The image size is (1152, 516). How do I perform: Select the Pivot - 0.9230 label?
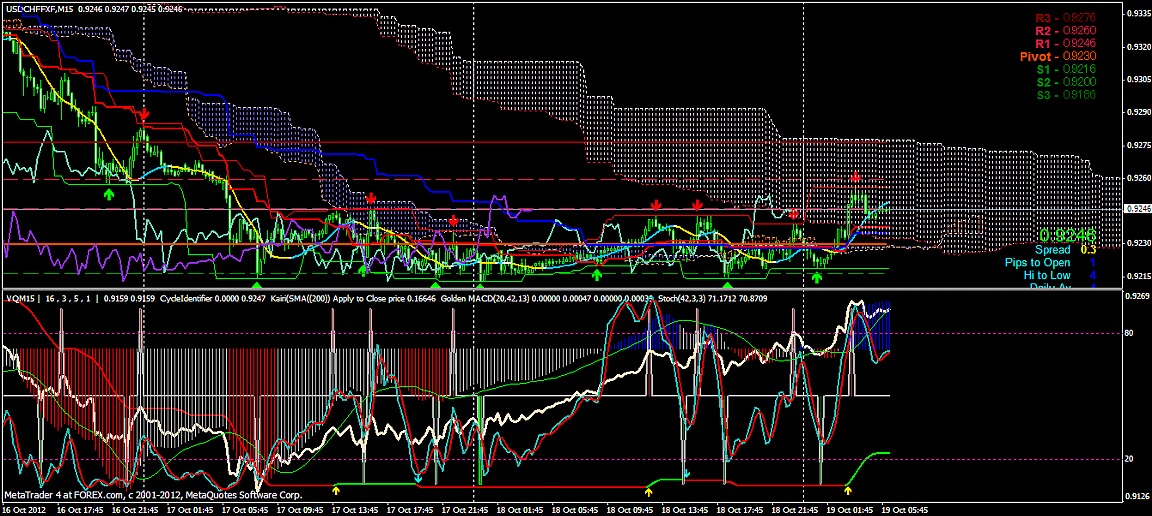(x=1059, y=56)
